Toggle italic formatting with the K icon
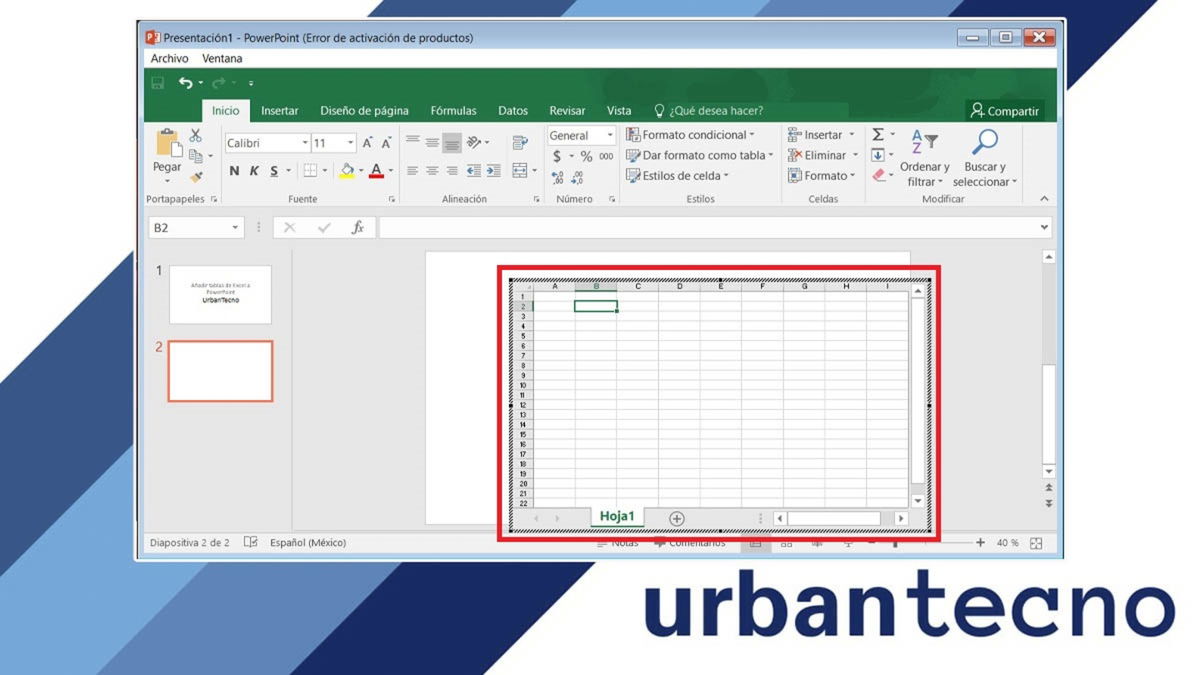The image size is (1200, 675). [254, 169]
